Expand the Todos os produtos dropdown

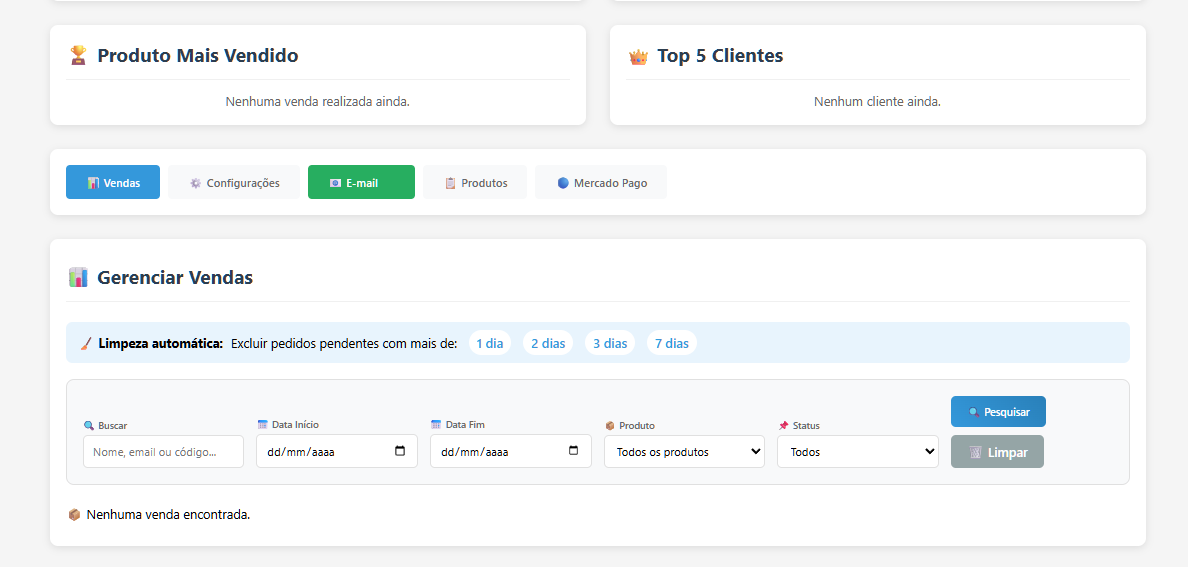tap(684, 452)
